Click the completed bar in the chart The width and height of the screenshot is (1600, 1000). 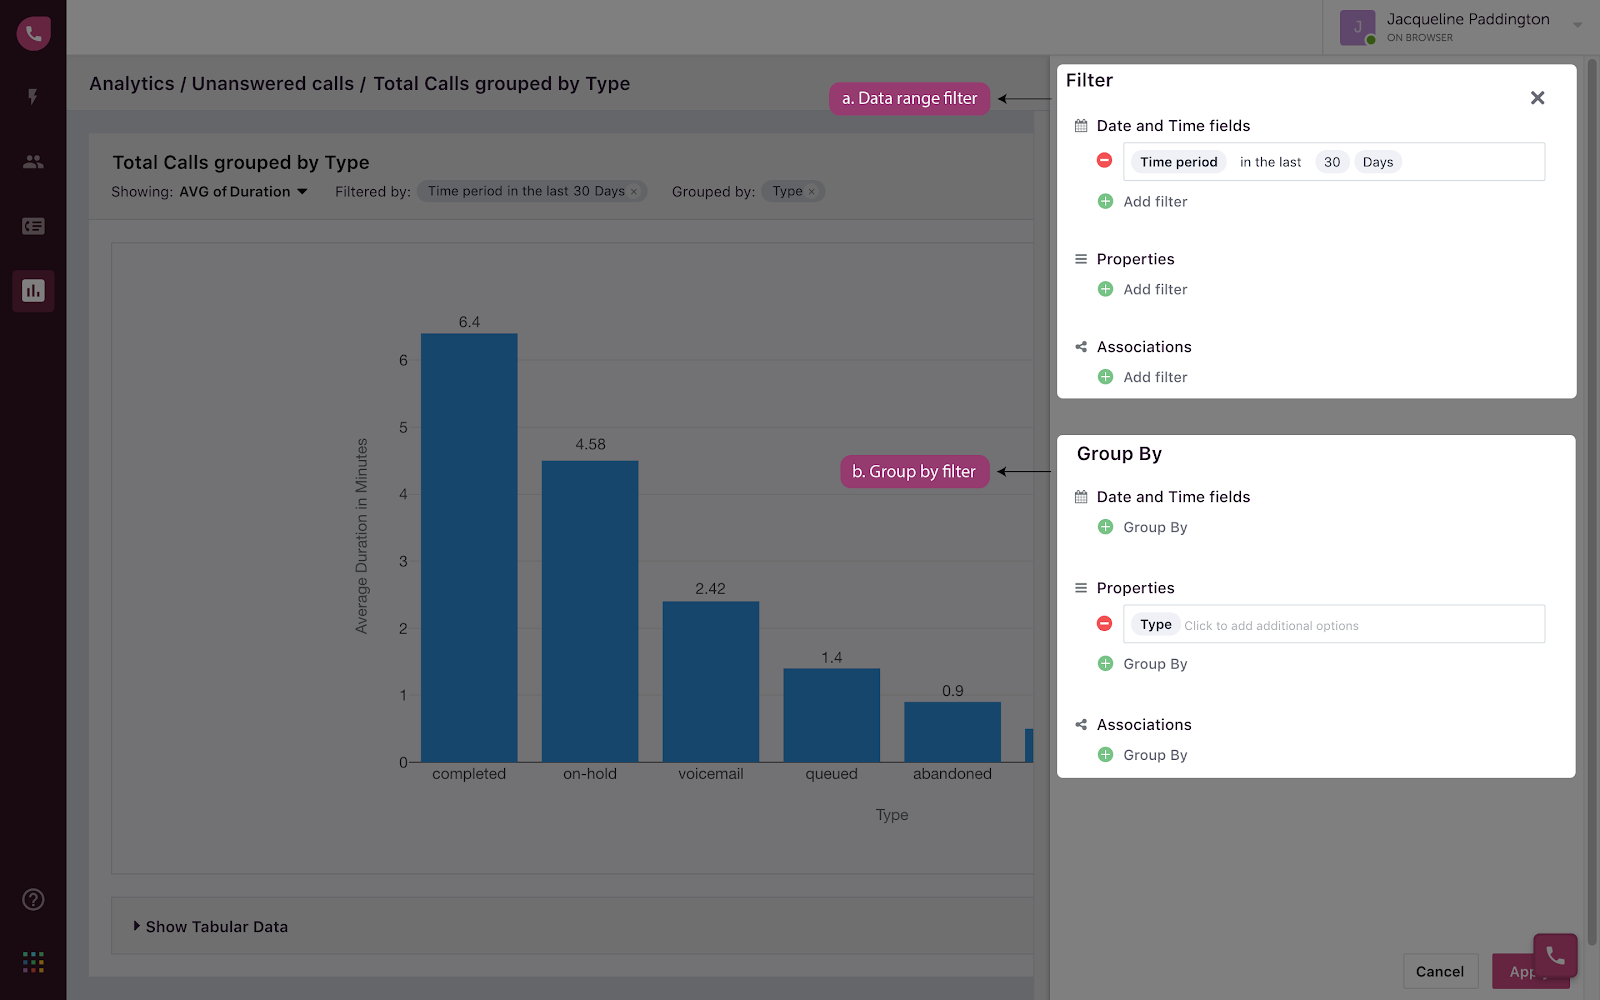pos(469,547)
